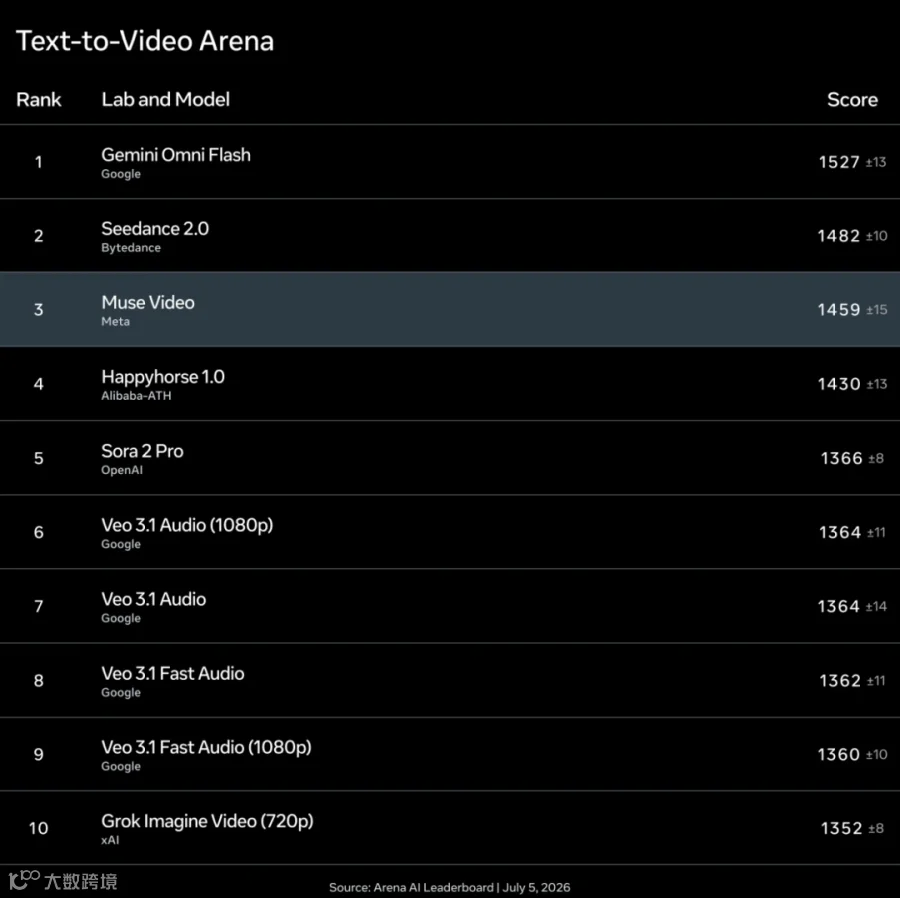Click the xAI lab label under Grok
This screenshot has width=900, height=898.
110,840
